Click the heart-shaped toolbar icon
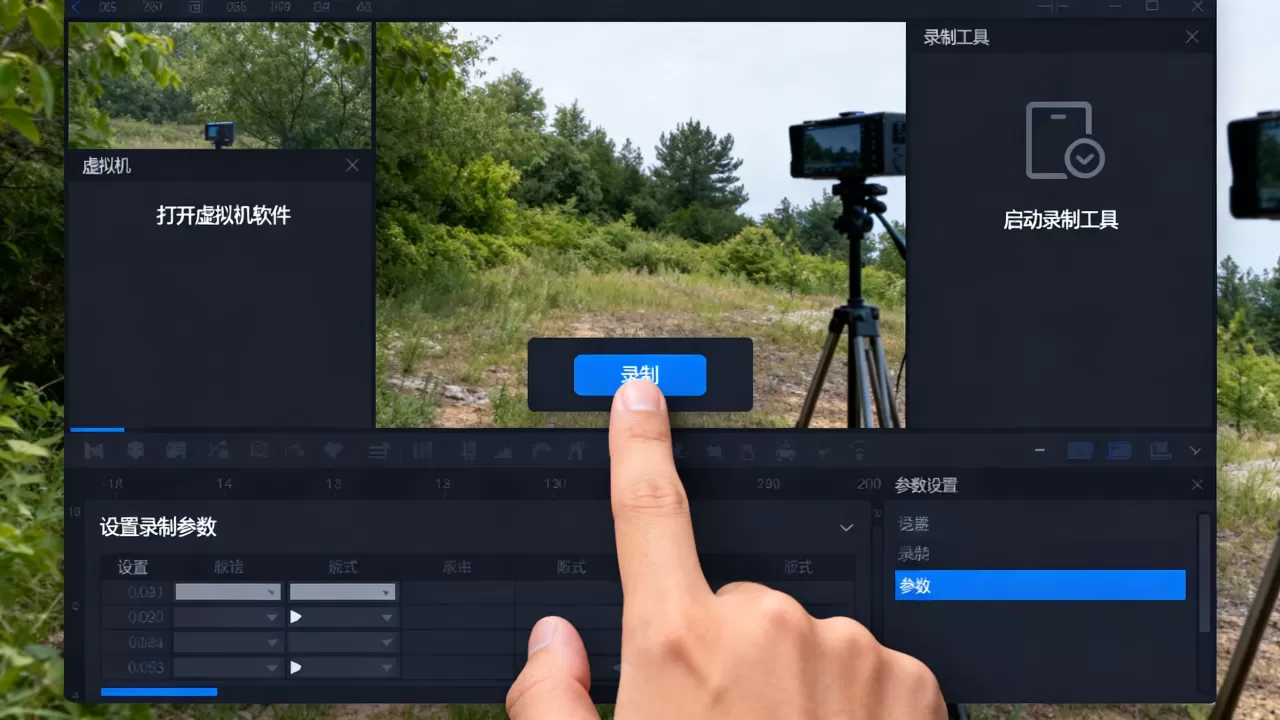The height and width of the screenshot is (720, 1280). tap(333, 451)
